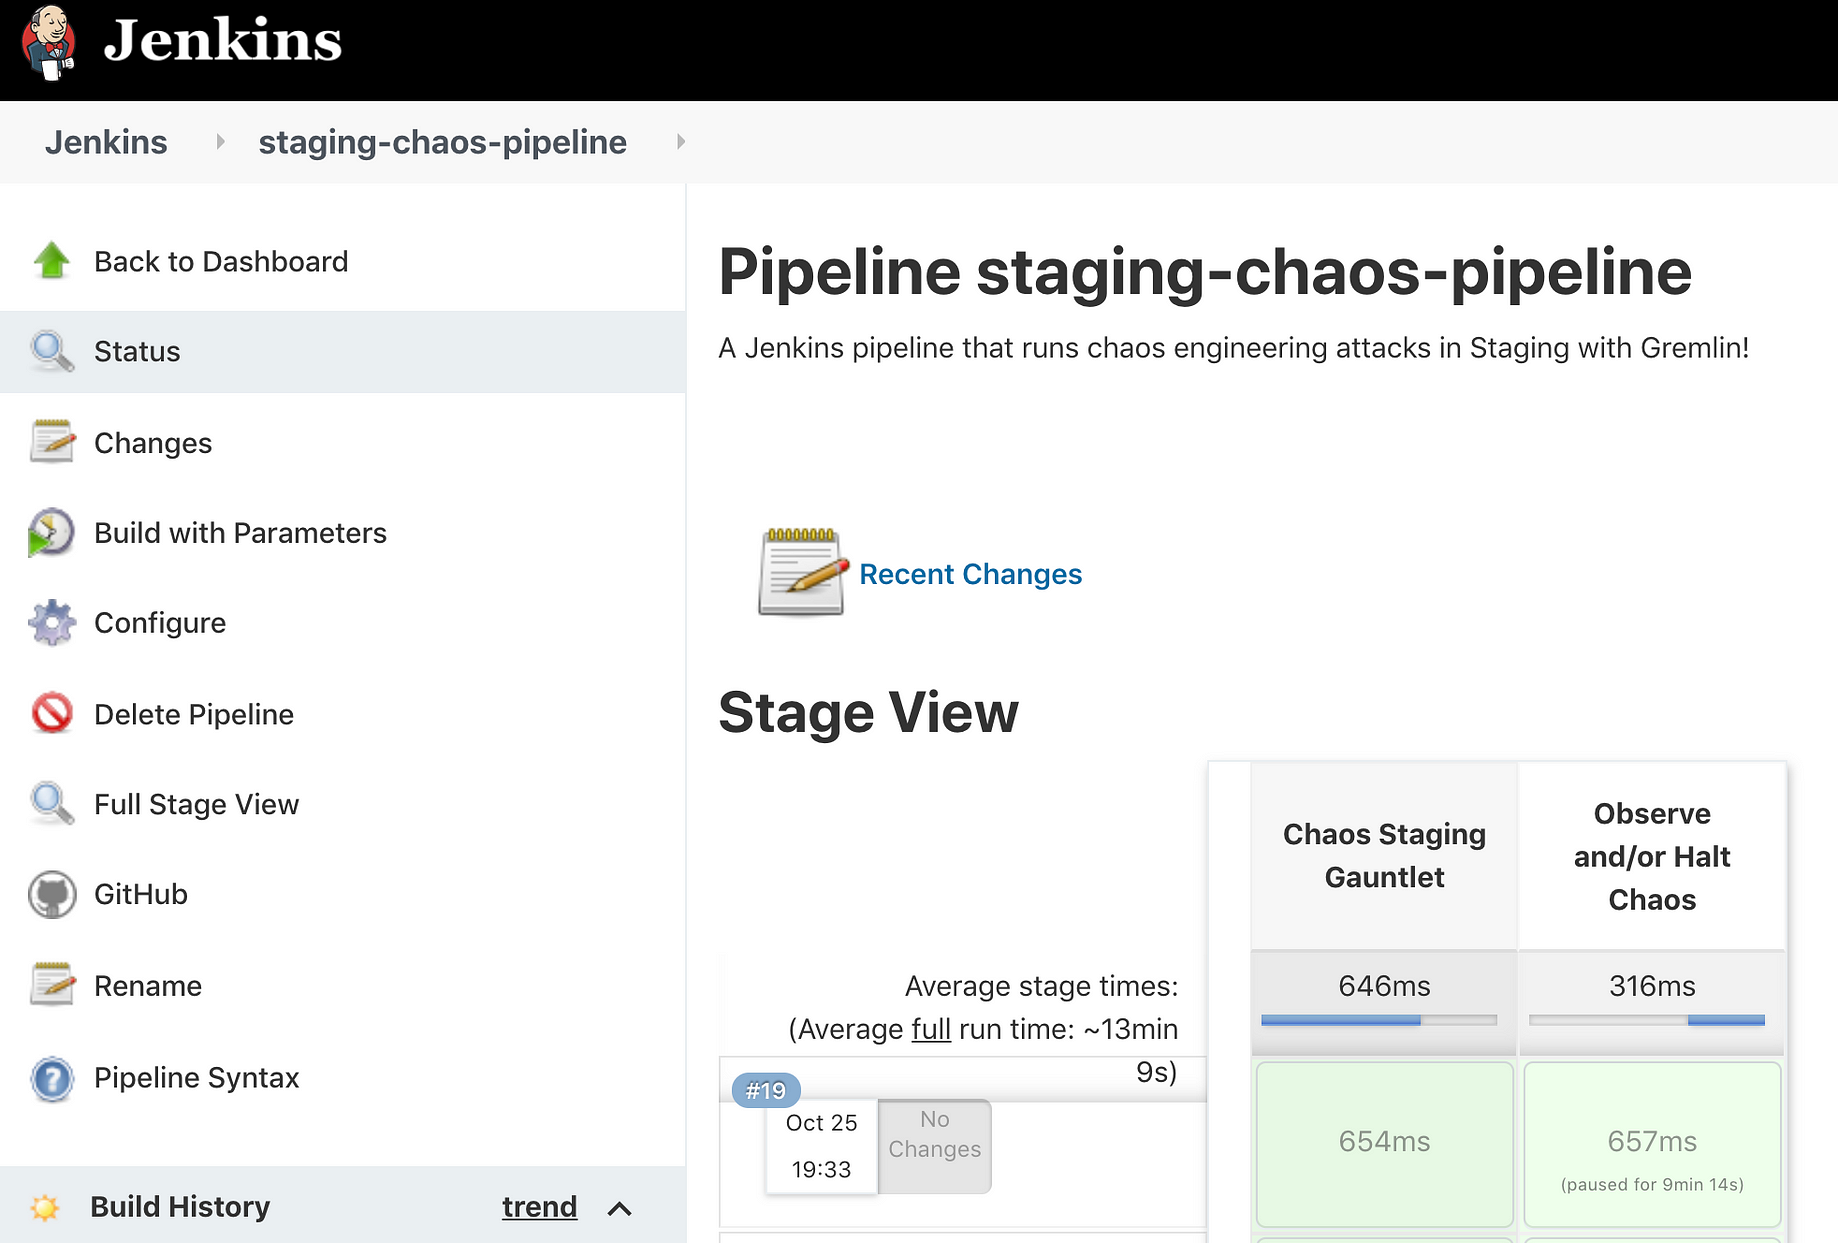Click the Pipeline Syntax question mark icon
The height and width of the screenshot is (1243, 1838).
[52, 1078]
